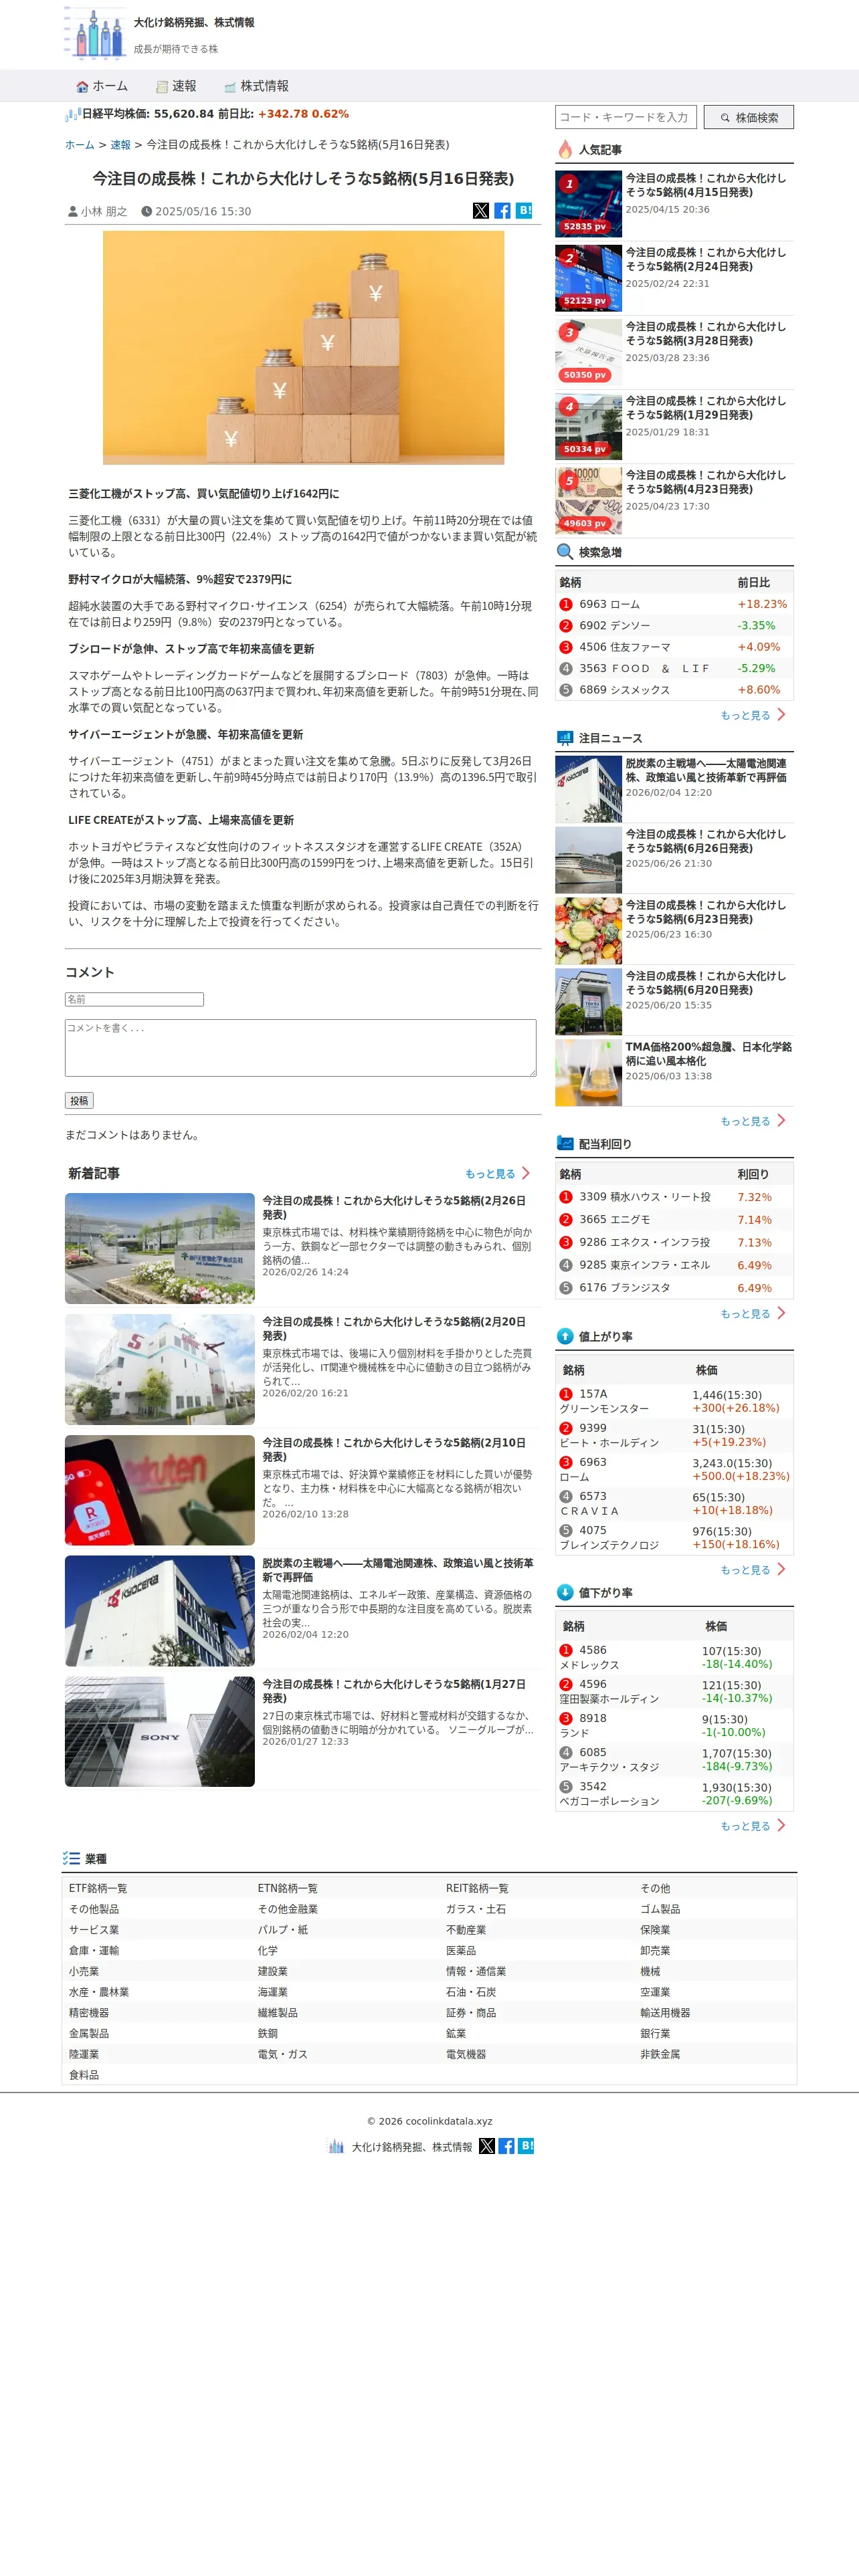Click author name 小林 朋之
This screenshot has height=2576, width=859.
104,211
